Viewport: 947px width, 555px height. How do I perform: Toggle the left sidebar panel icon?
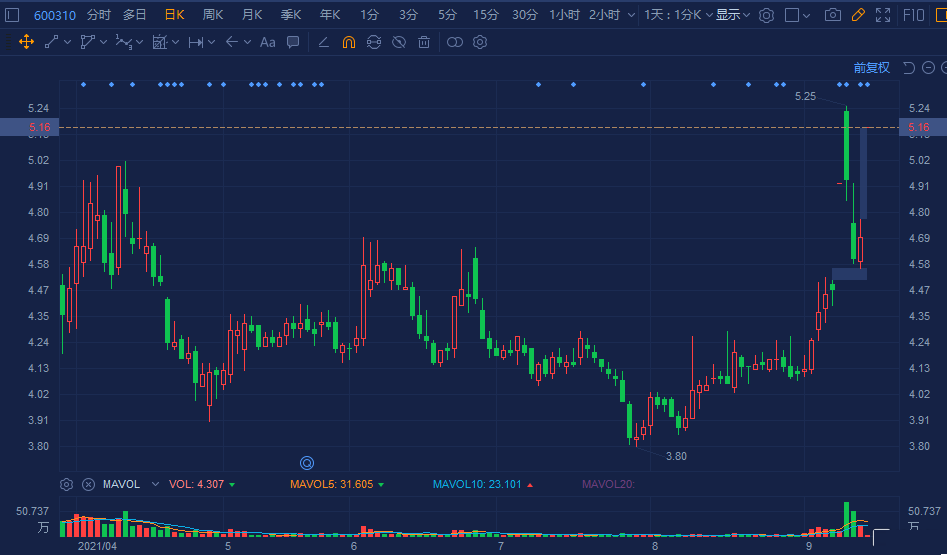coord(12,15)
